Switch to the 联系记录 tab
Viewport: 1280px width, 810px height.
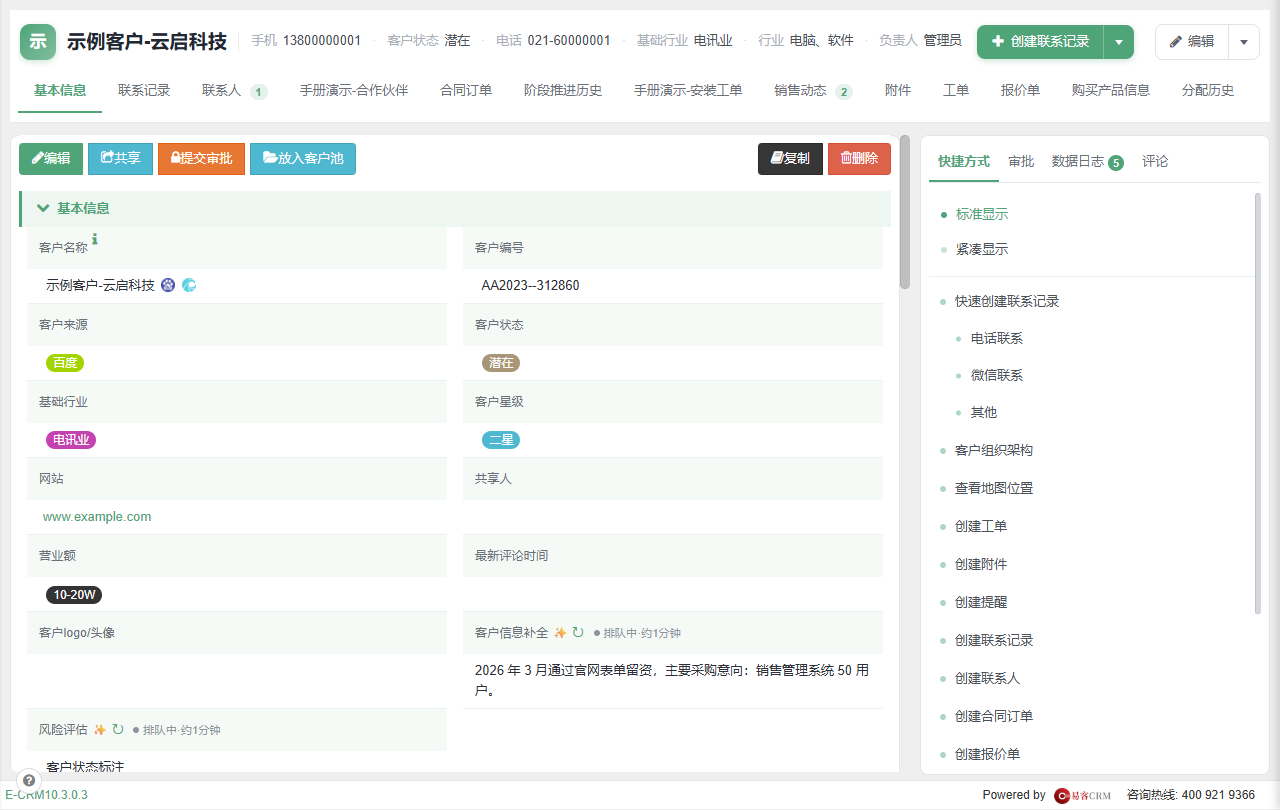(x=144, y=90)
